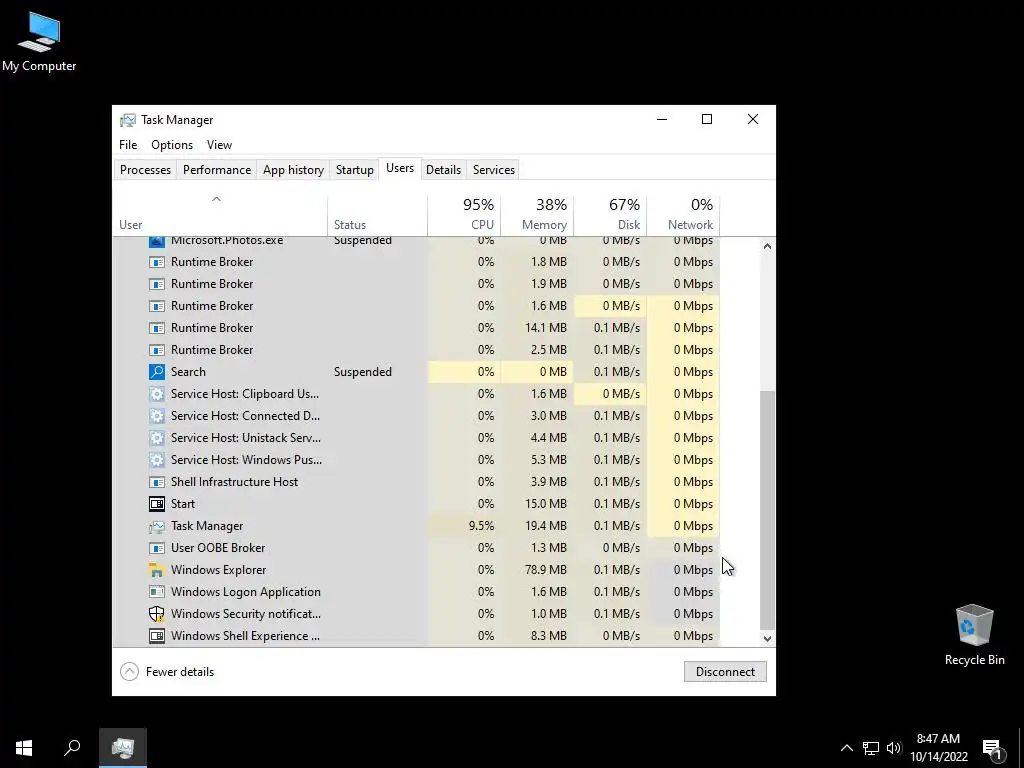Show hidden tray icons chevron
Image resolution: width=1024 pixels, height=768 pixels.
click(846, 748)
